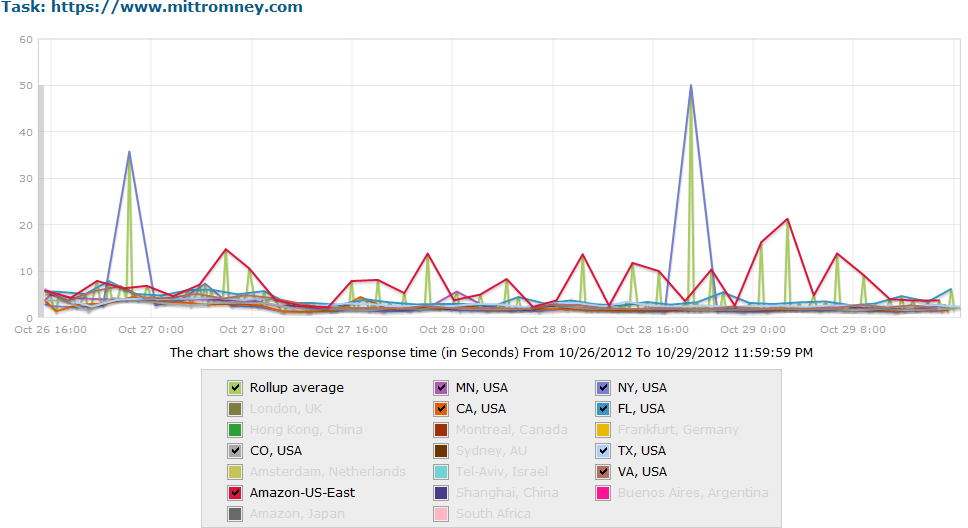968x528 pixels.
Task: Disable the NY, USA series checkbox
Action: (603, 388)
